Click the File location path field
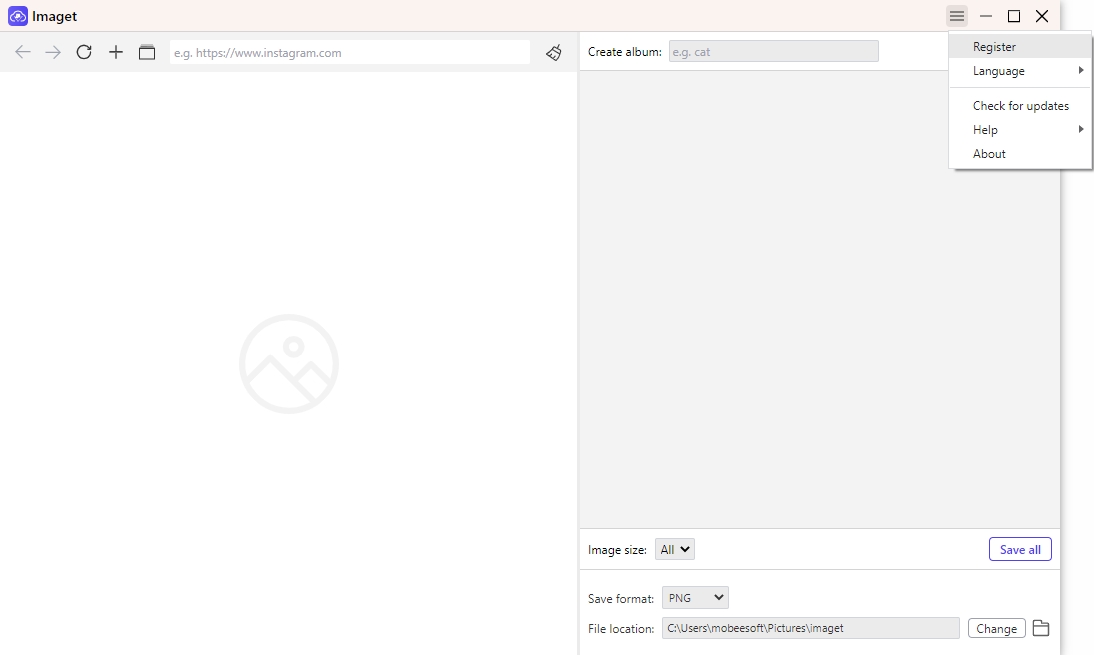 click(810, 628)
